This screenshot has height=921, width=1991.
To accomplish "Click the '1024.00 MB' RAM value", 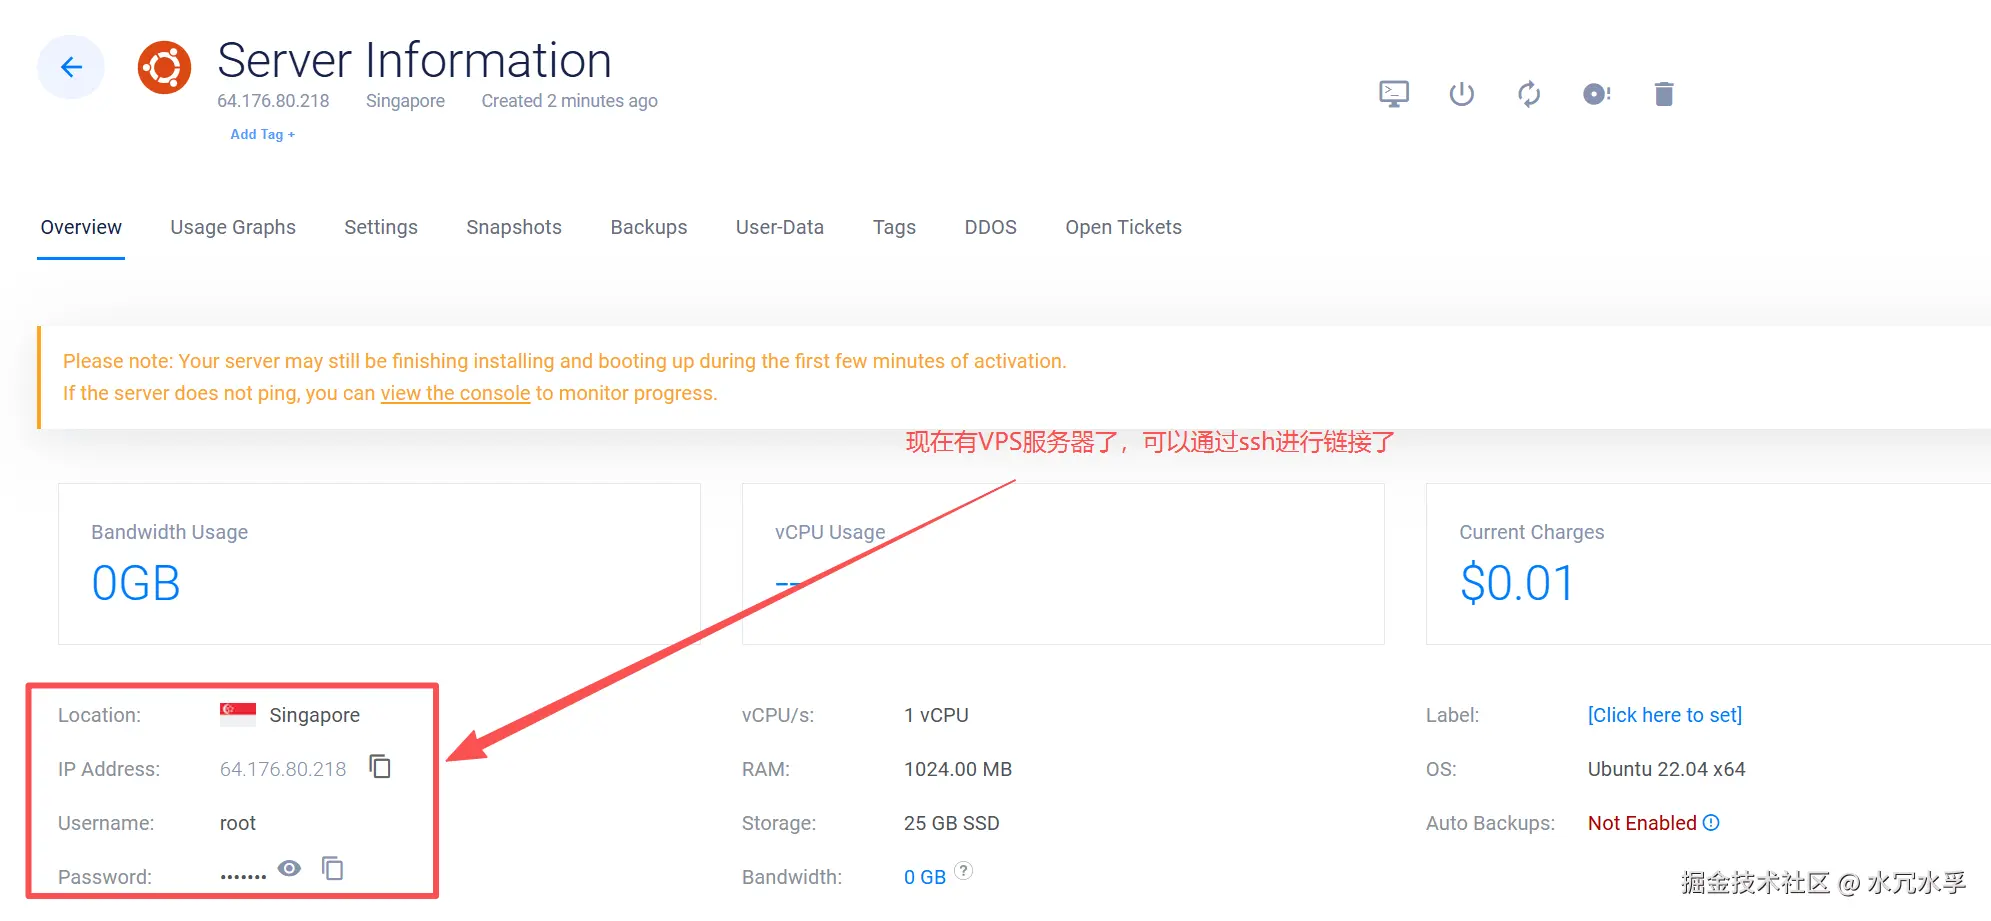I will [x=958, y=769].
